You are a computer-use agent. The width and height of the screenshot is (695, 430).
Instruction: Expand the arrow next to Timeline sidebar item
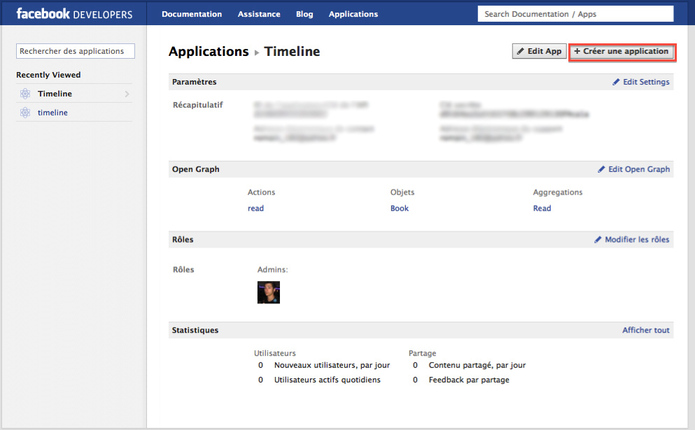[x=127, y=94]
